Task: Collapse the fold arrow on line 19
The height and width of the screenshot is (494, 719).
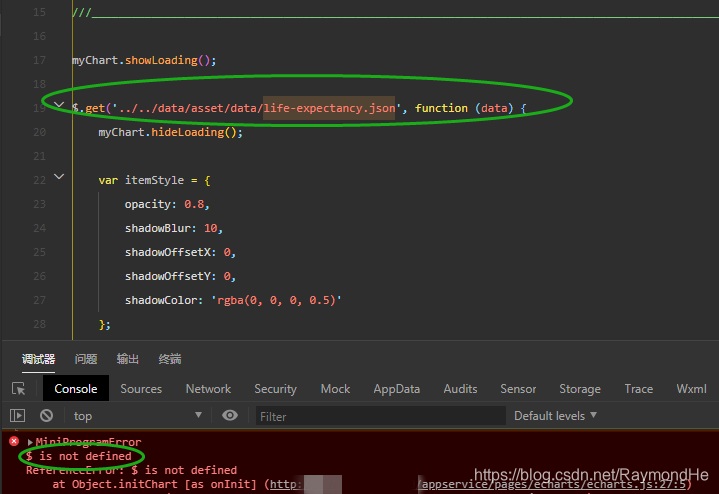Action: 59,105
